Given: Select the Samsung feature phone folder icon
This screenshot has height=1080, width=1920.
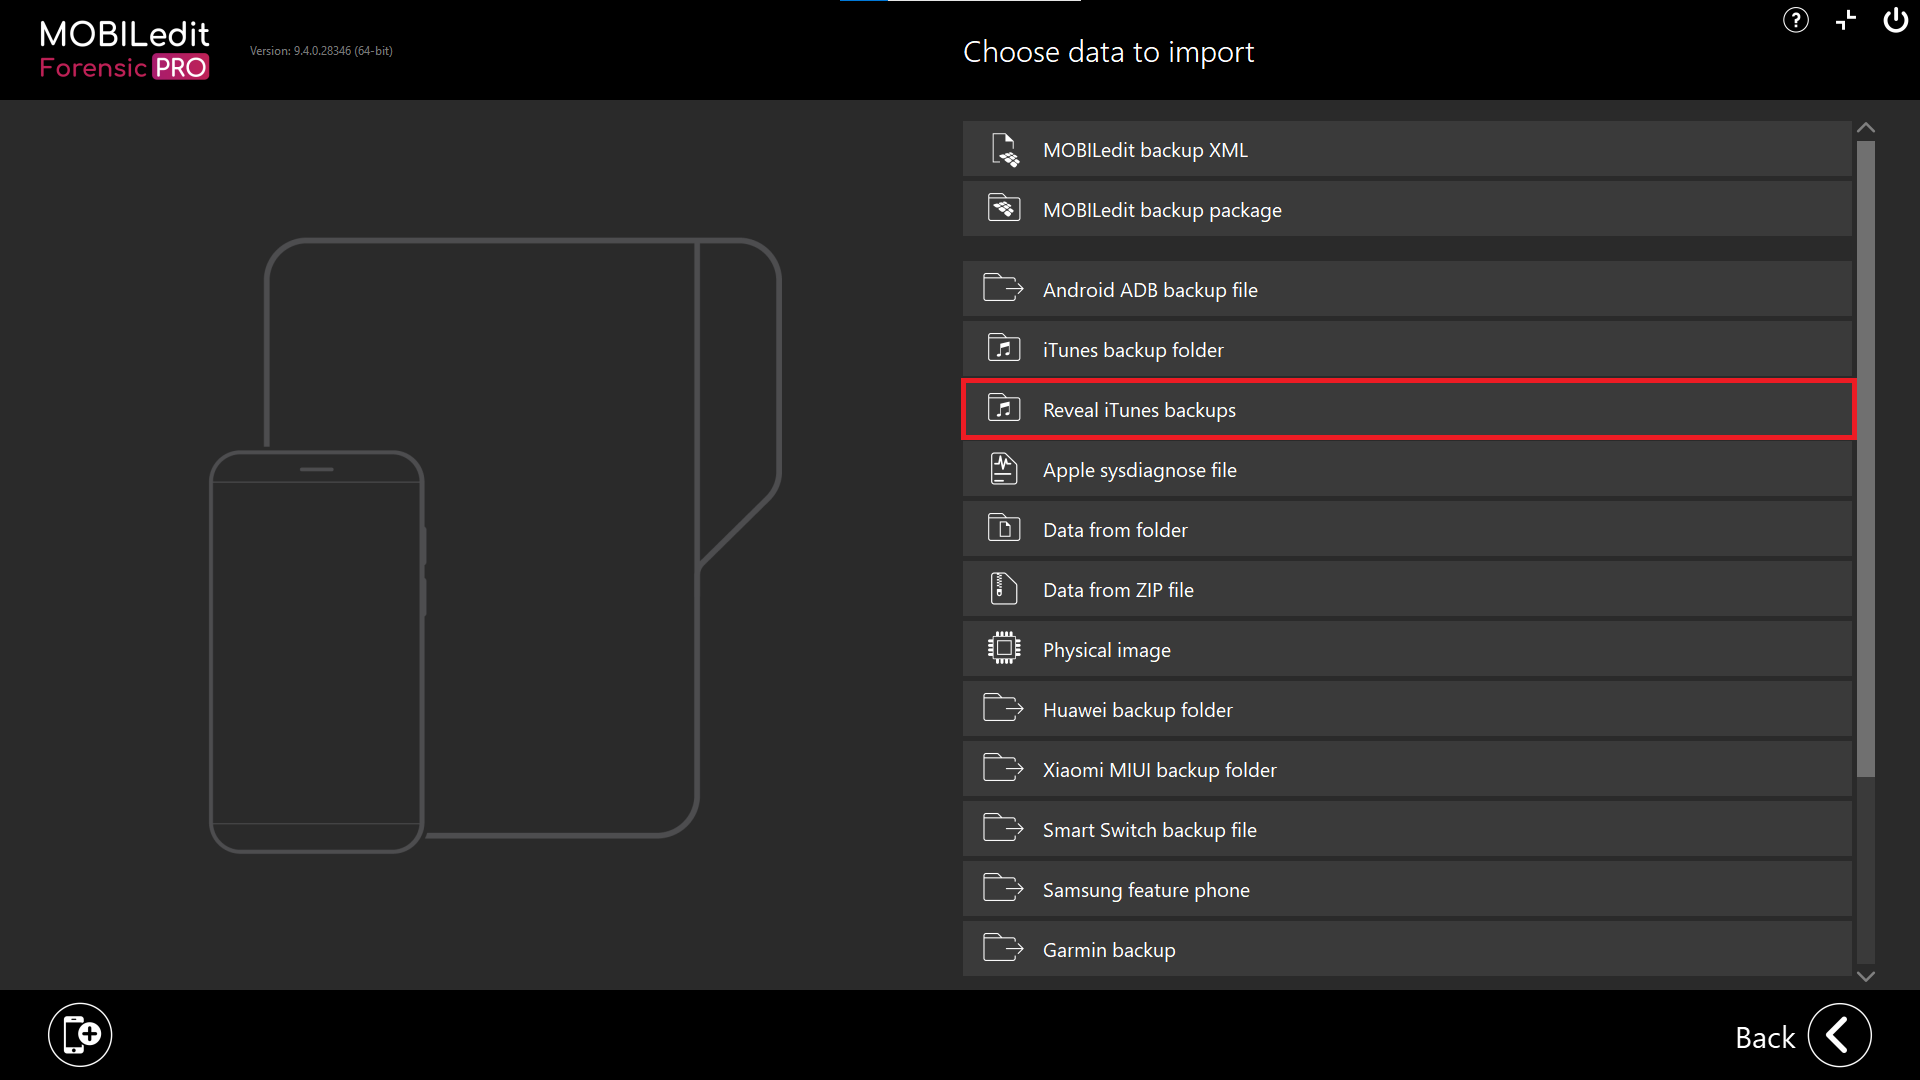Looking at the screenshot, I should pyautogui.click(x=1004, y=889).
